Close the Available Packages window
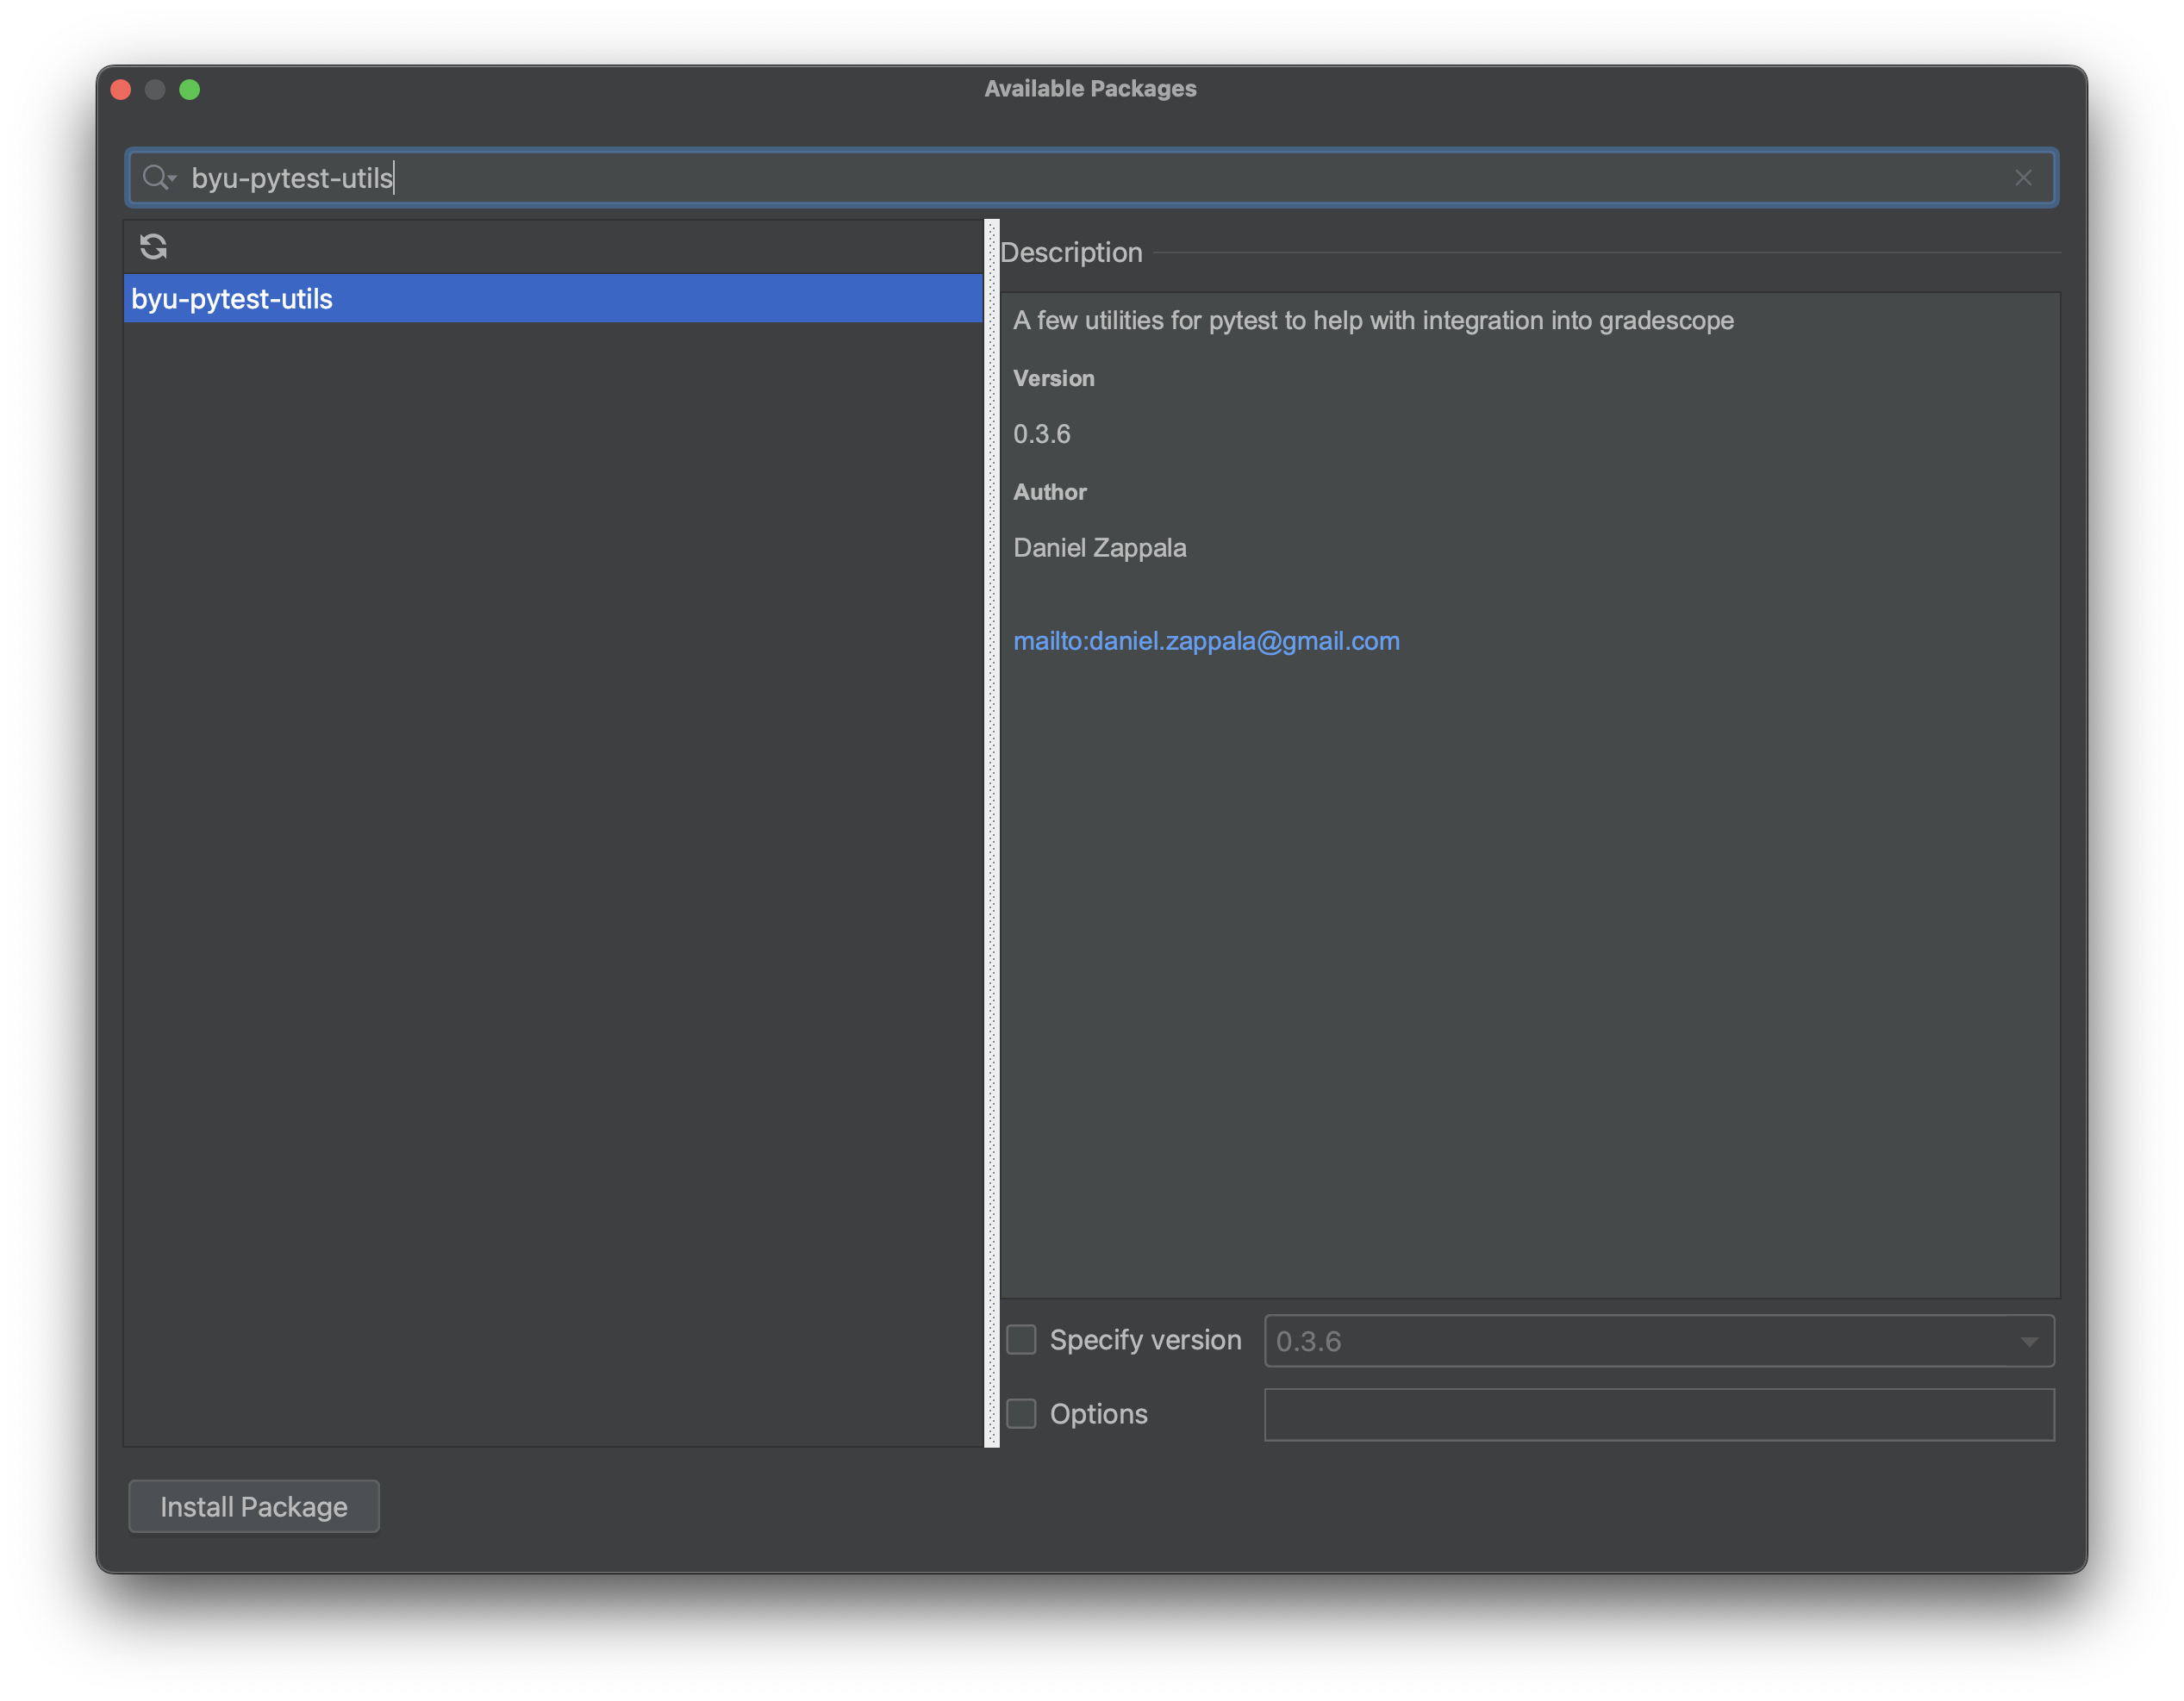 coord(121,90)
